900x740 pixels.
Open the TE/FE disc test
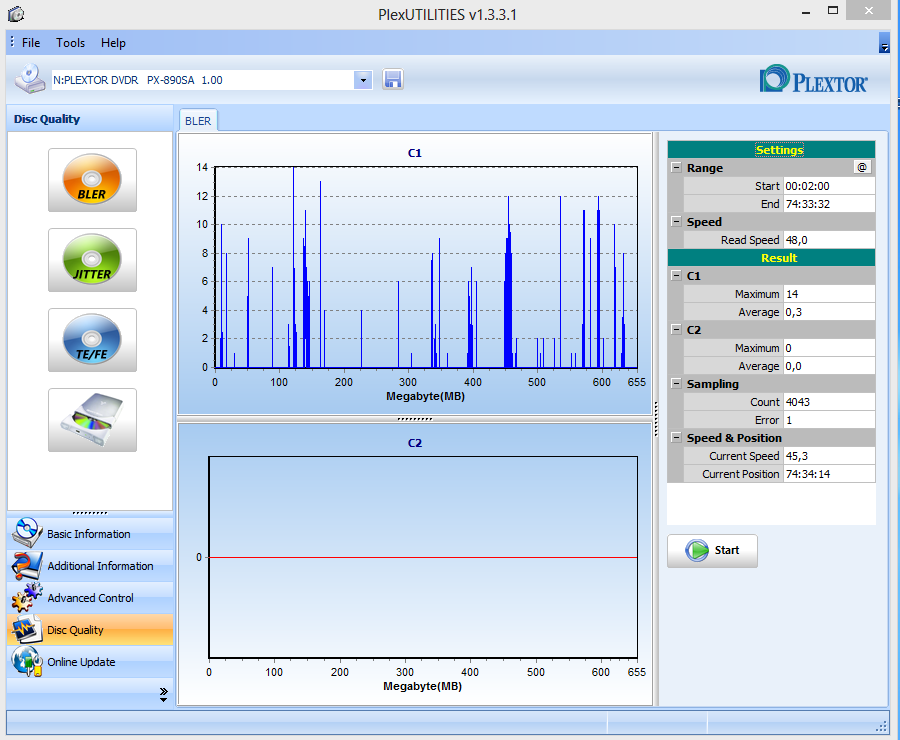92,340
